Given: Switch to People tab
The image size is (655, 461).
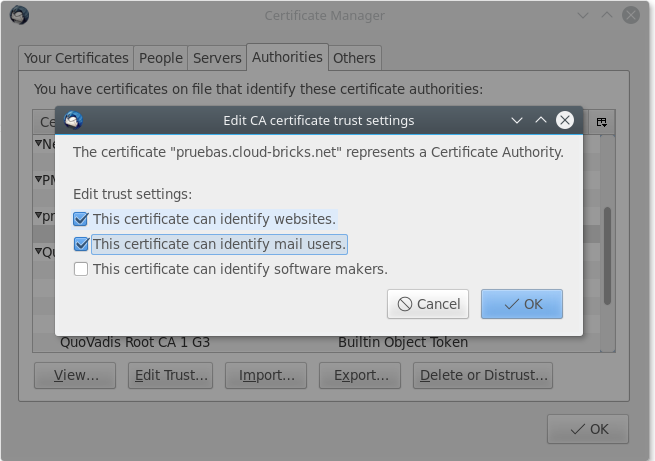Looking at the screenshot, I should 161,58.
